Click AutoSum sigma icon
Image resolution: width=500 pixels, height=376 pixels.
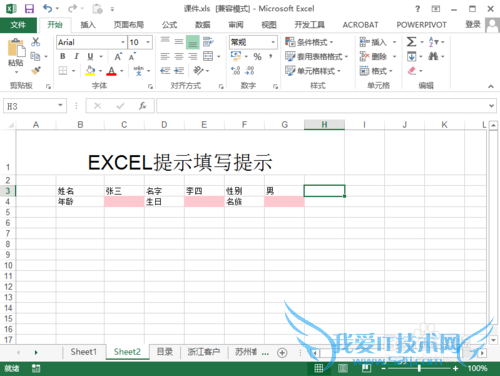click(x=411, y=42)
